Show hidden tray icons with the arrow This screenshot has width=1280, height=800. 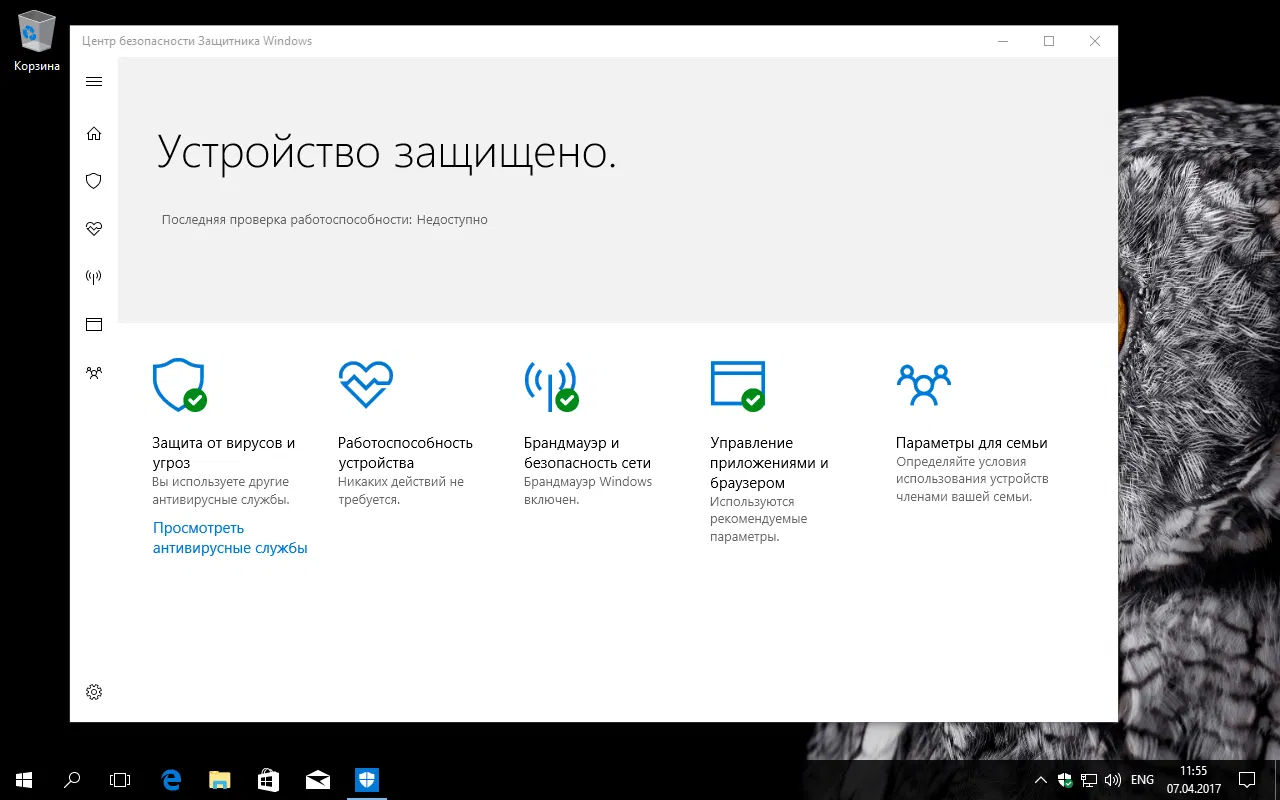pyautogui.click(x=1040, y=779)
